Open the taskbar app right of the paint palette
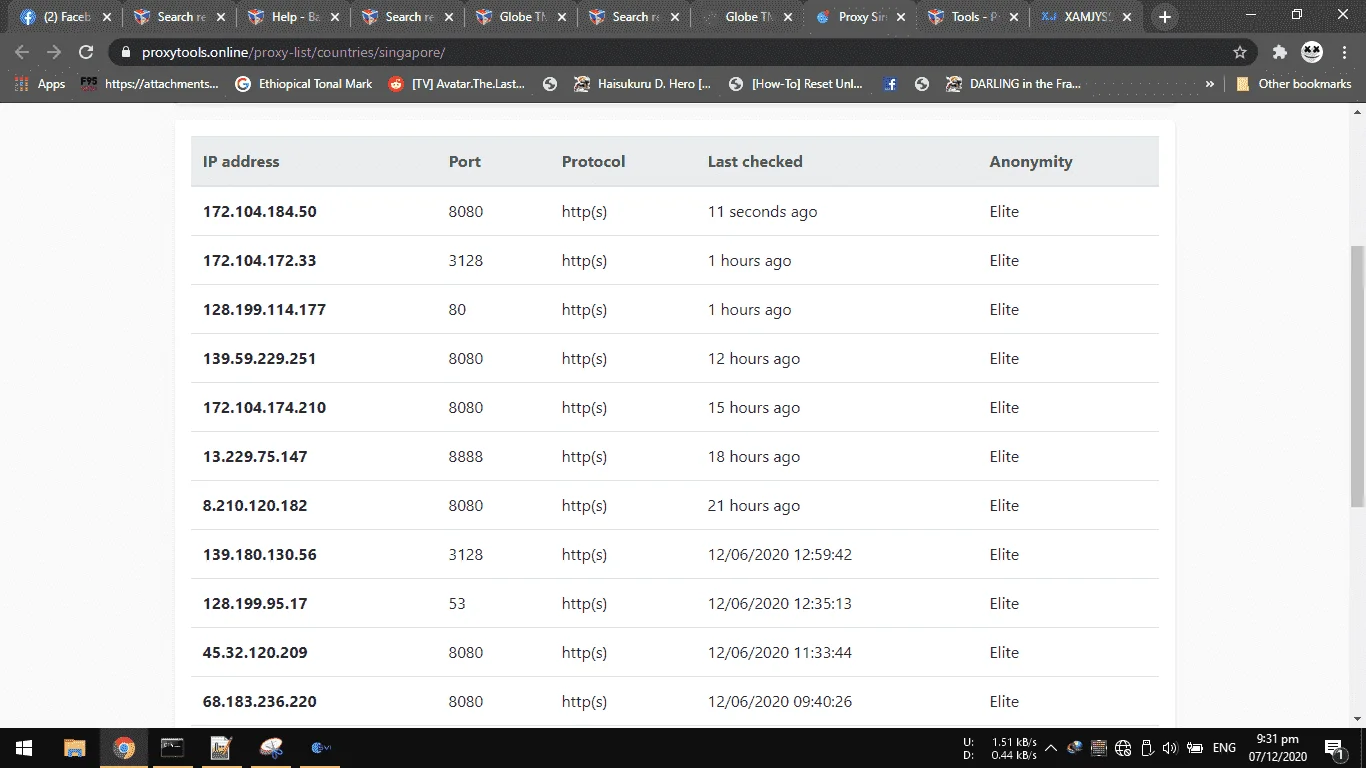This screenshot has height=768, width=1366. 320,747
